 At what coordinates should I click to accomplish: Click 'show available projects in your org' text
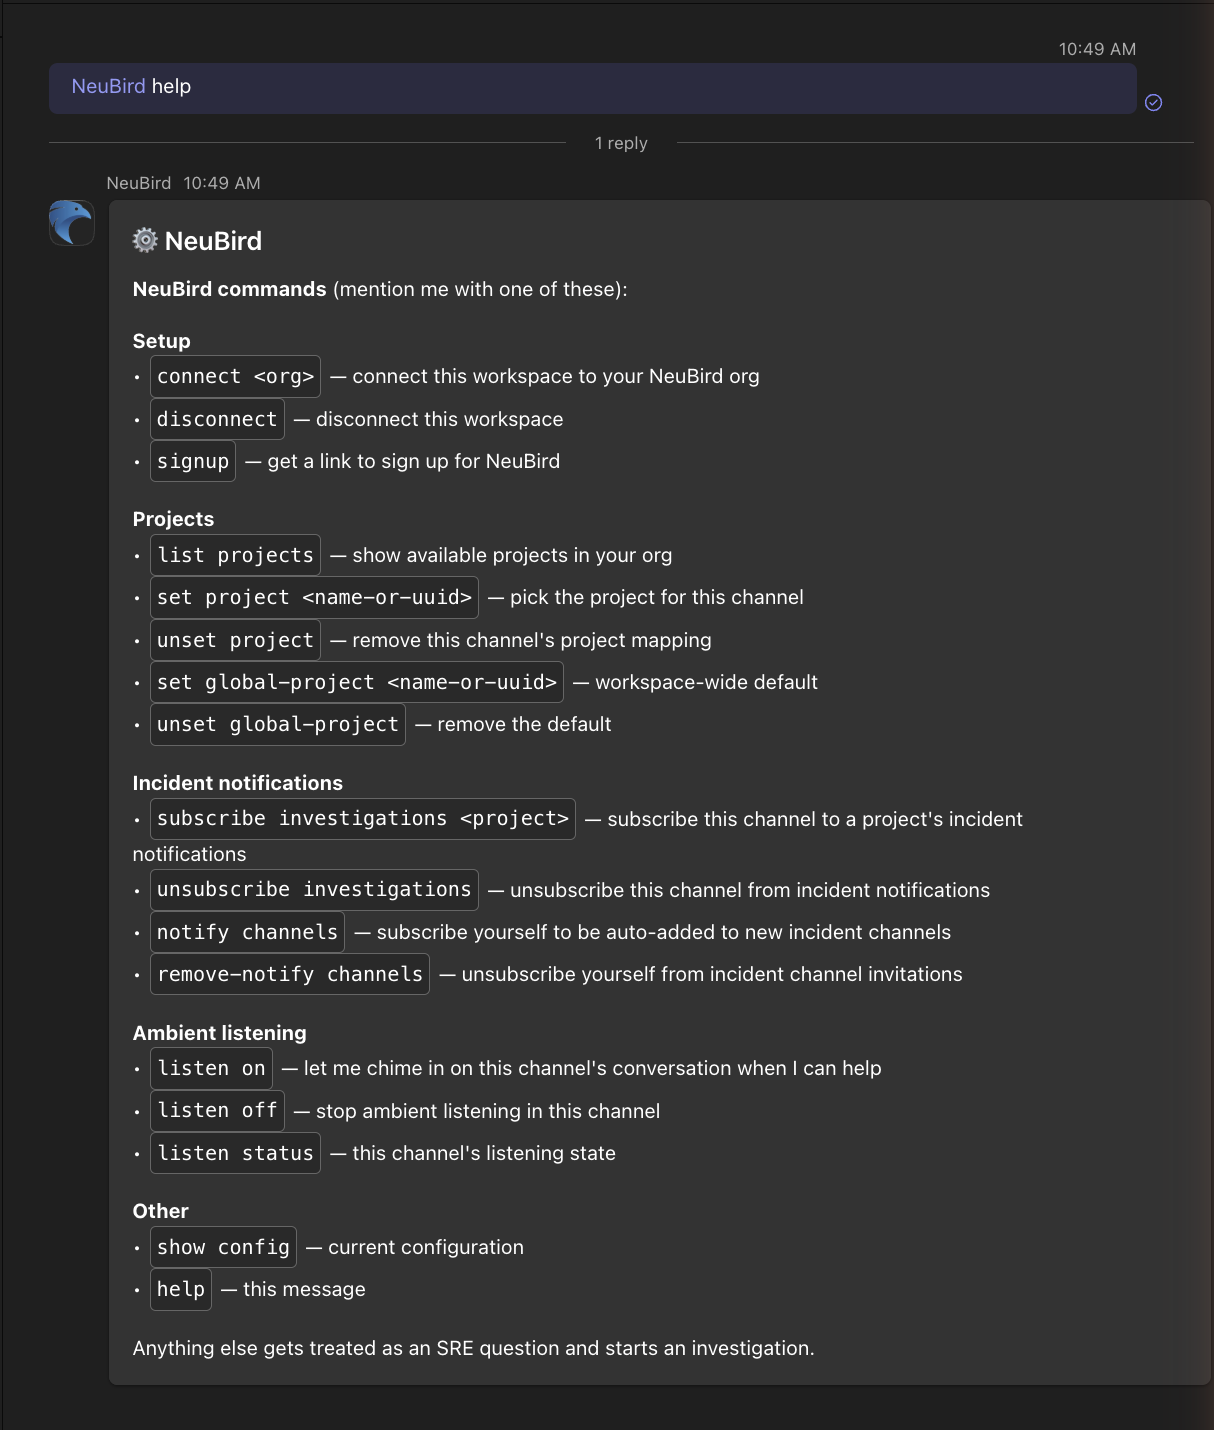tap(512, 555)
